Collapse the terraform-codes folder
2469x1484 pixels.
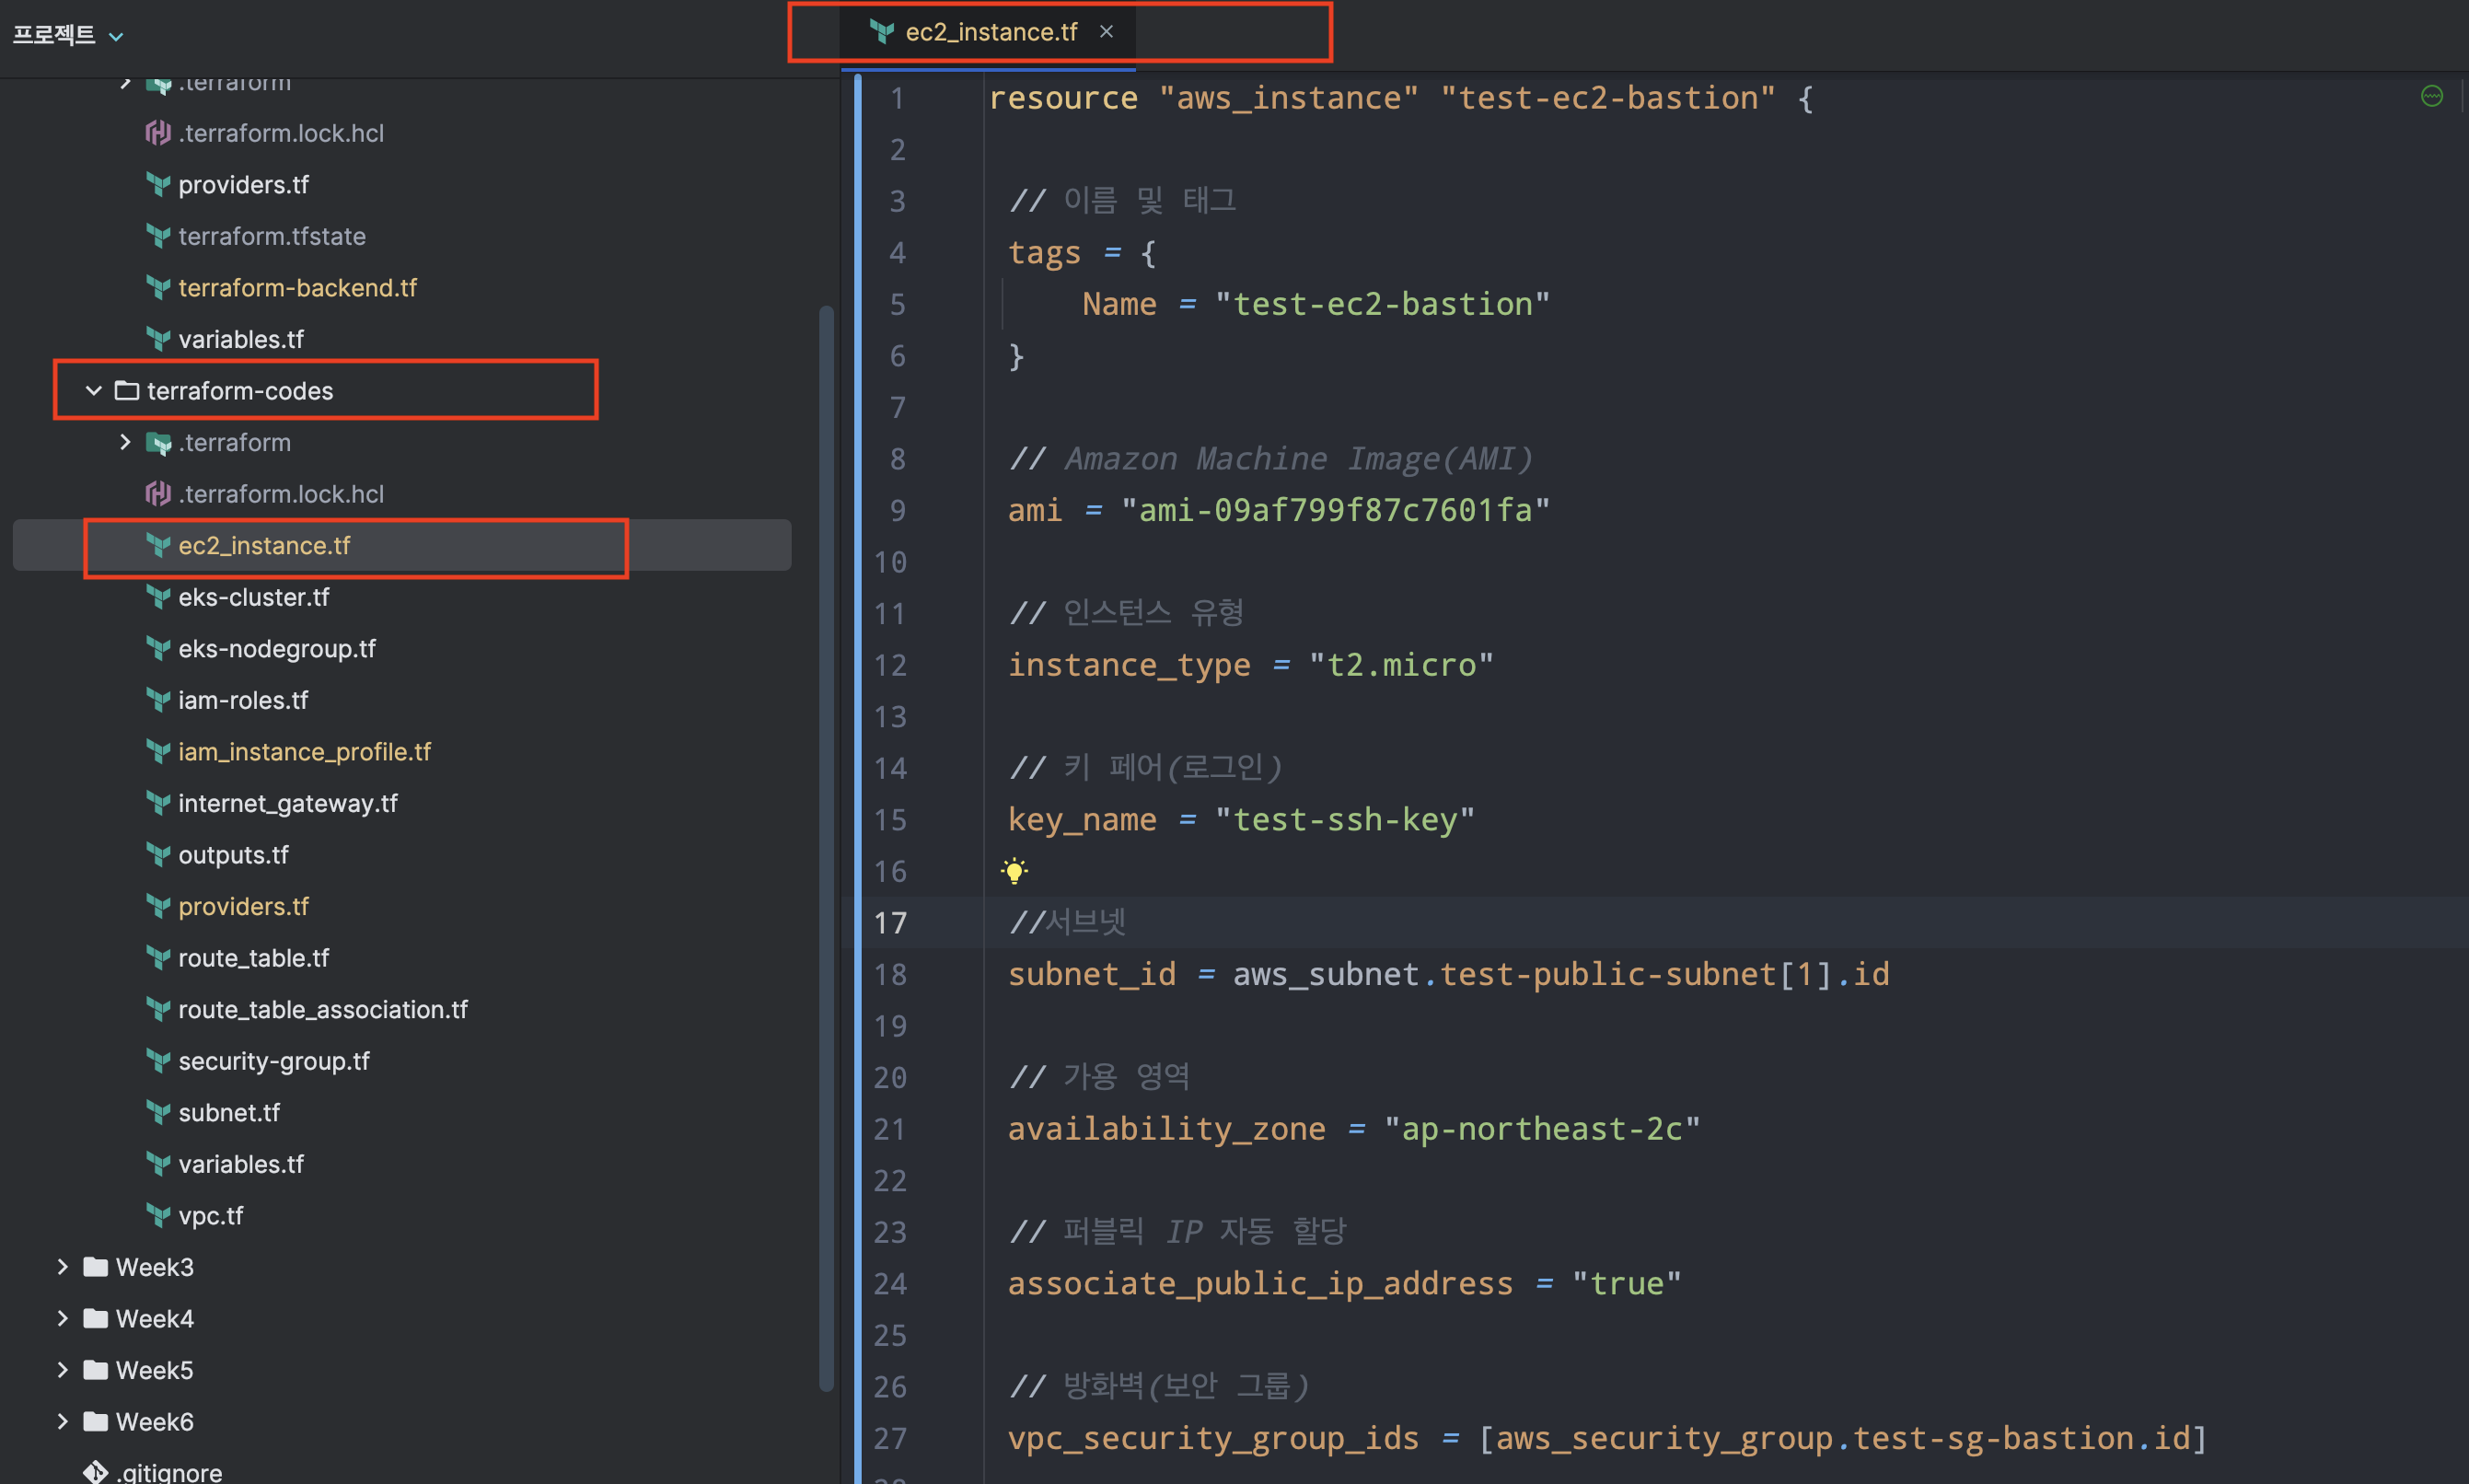(x=94, y=391)
